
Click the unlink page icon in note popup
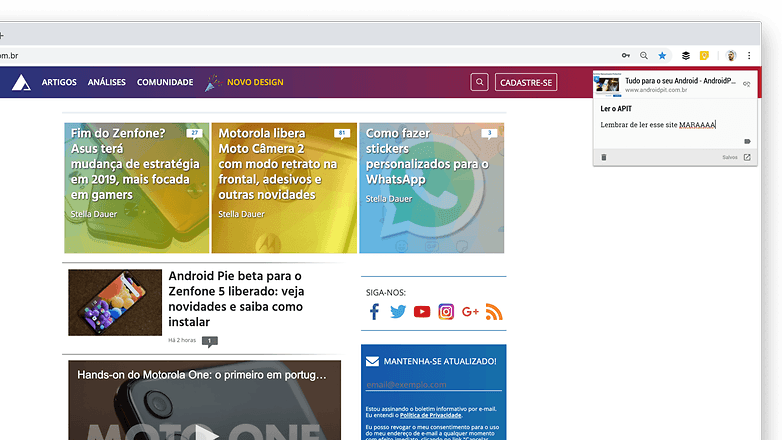747,84
